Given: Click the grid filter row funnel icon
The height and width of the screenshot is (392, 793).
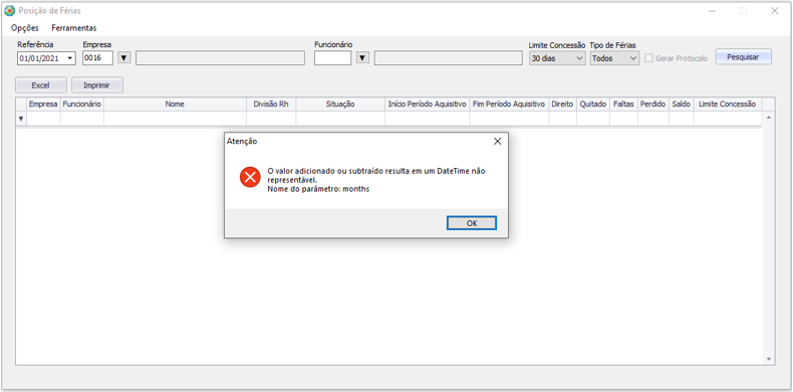Looking at the screenshot, I should (x=21, y=119).
